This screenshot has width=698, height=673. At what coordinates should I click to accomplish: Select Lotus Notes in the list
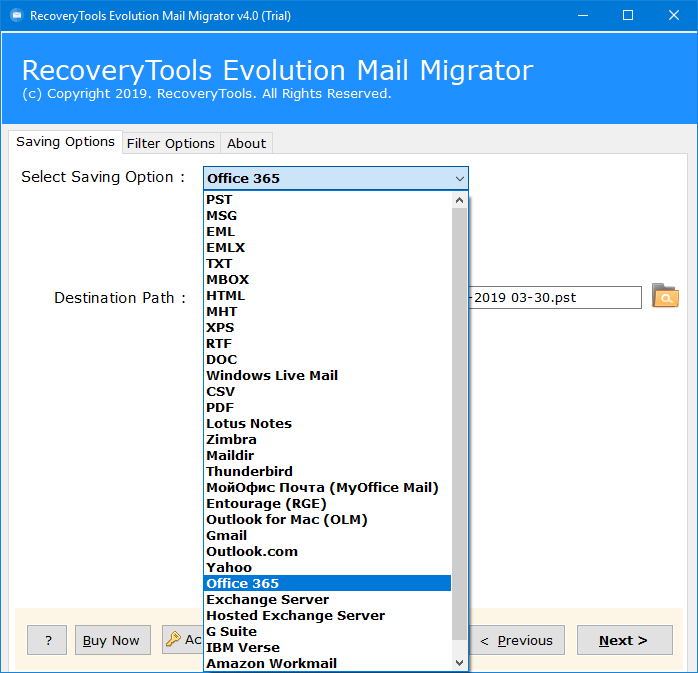tap(327, 424)
